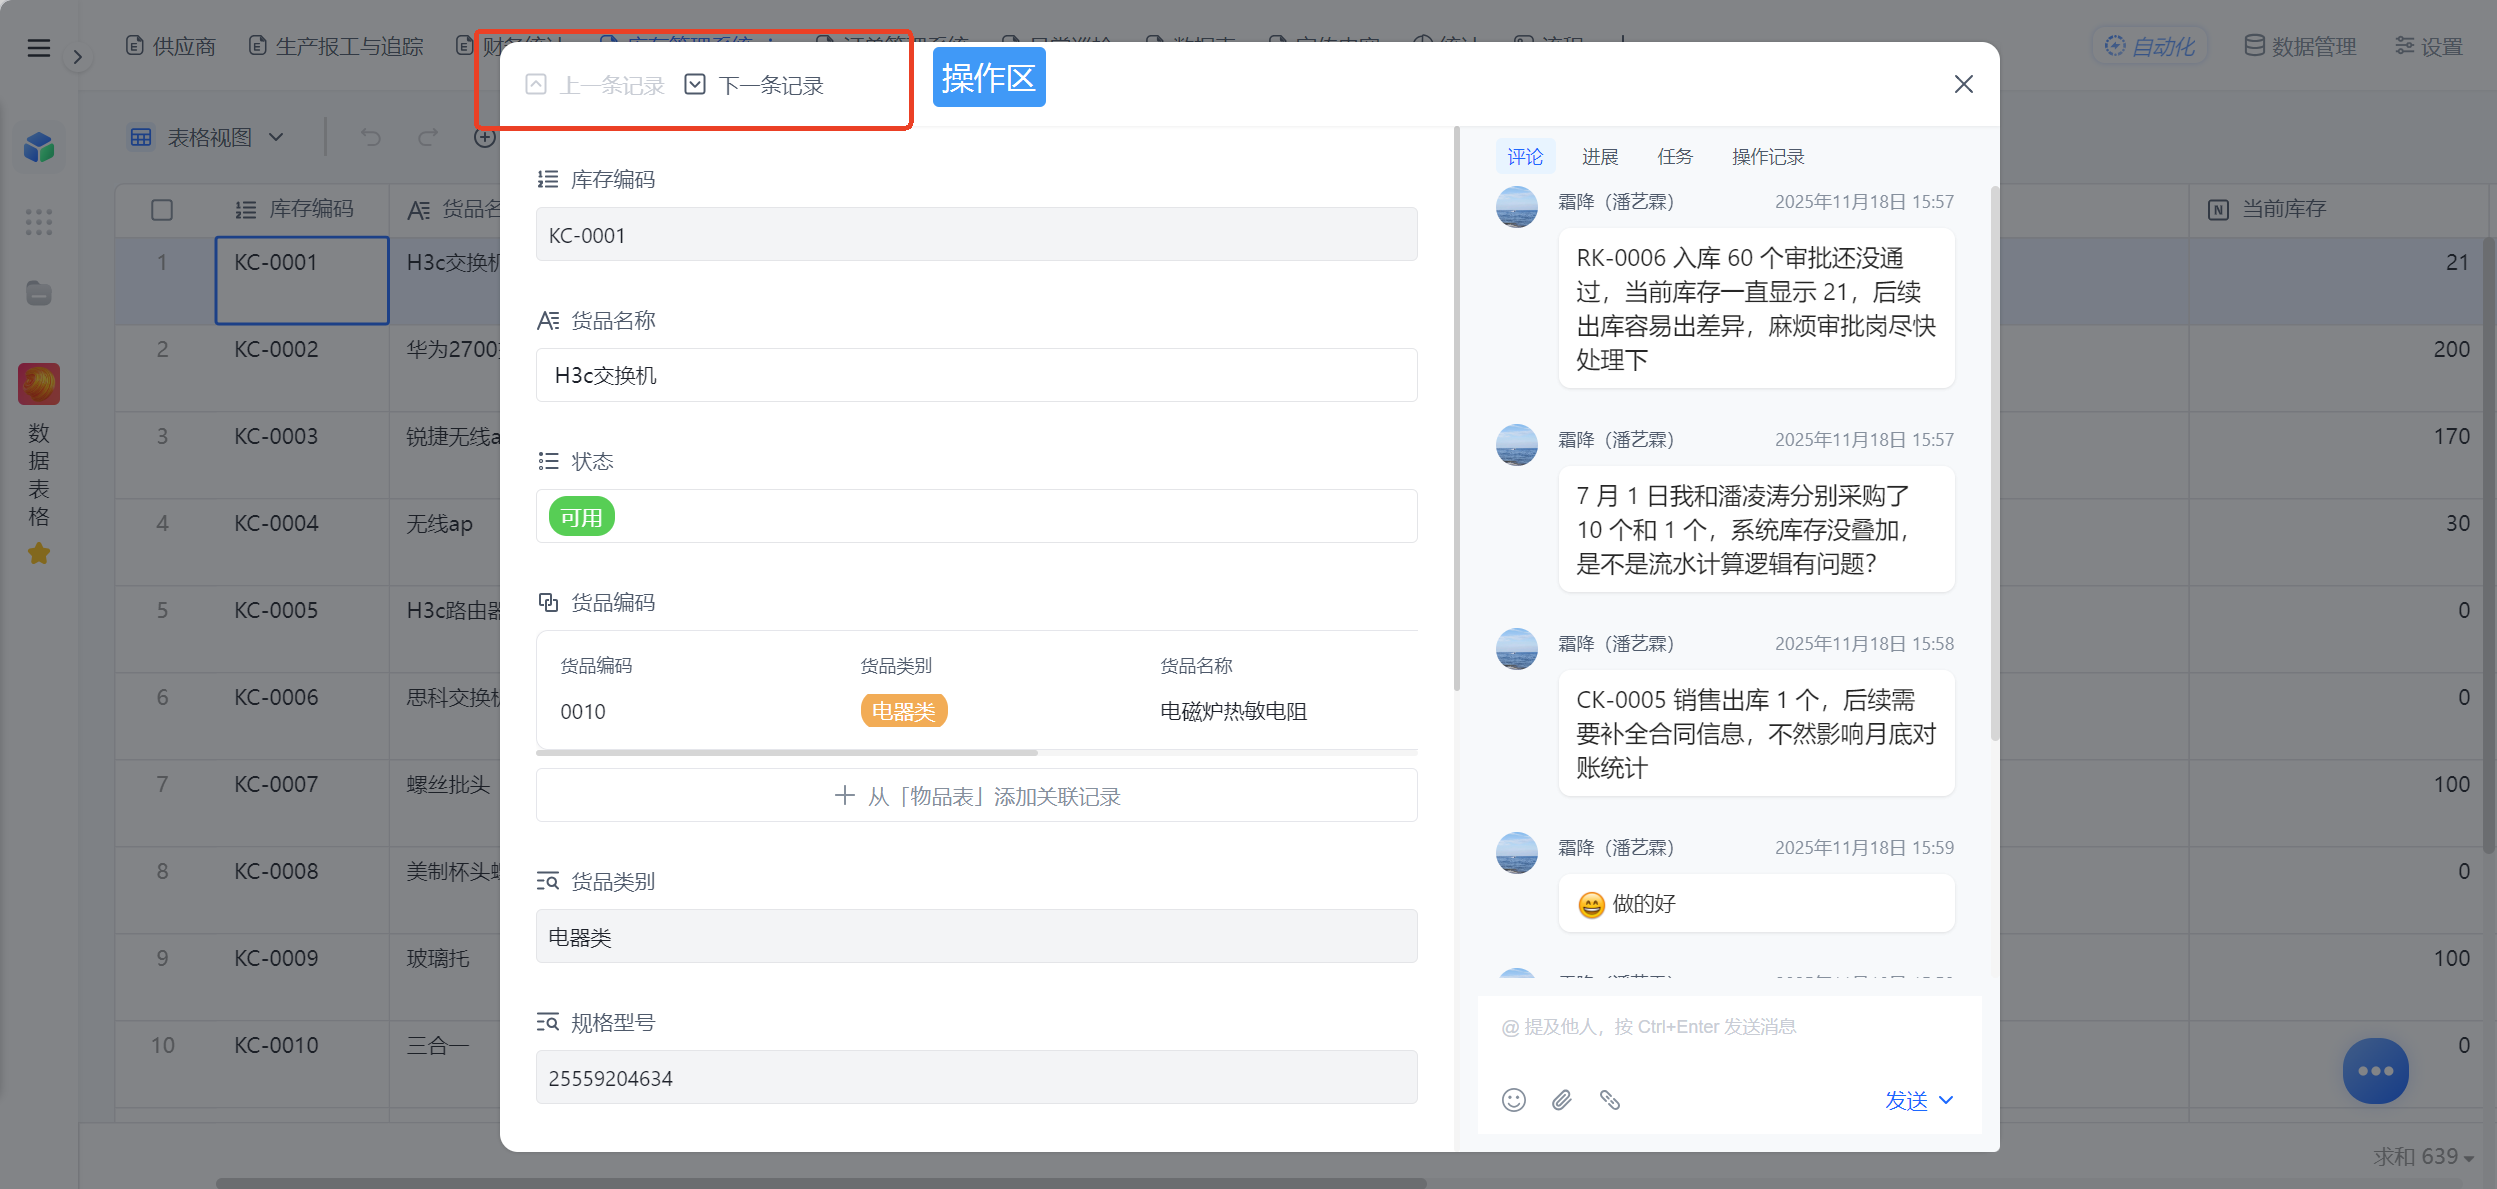
Task: Click the 货品类别 field 电器类
Action: 977,937
